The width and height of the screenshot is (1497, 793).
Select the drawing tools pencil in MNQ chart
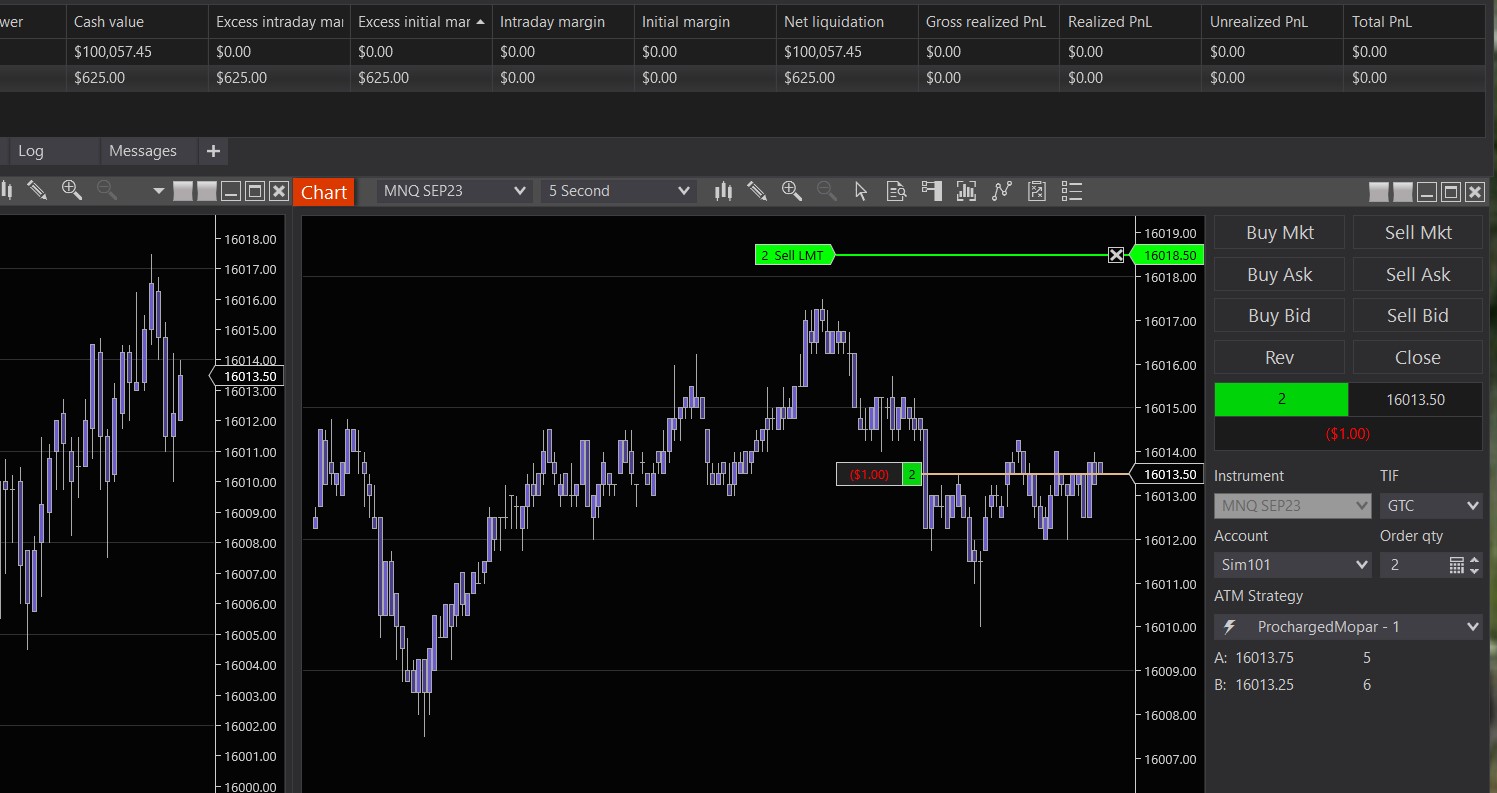coord(757,191)
